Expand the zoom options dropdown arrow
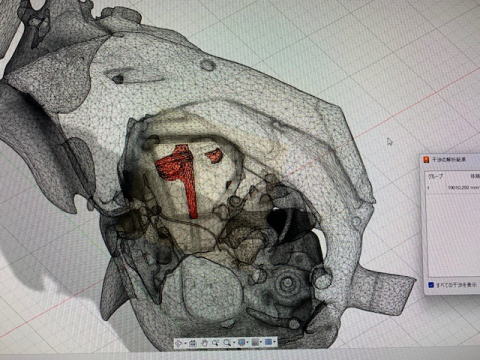The height and width of the screenshot is (360, 480). pos(234,342)
